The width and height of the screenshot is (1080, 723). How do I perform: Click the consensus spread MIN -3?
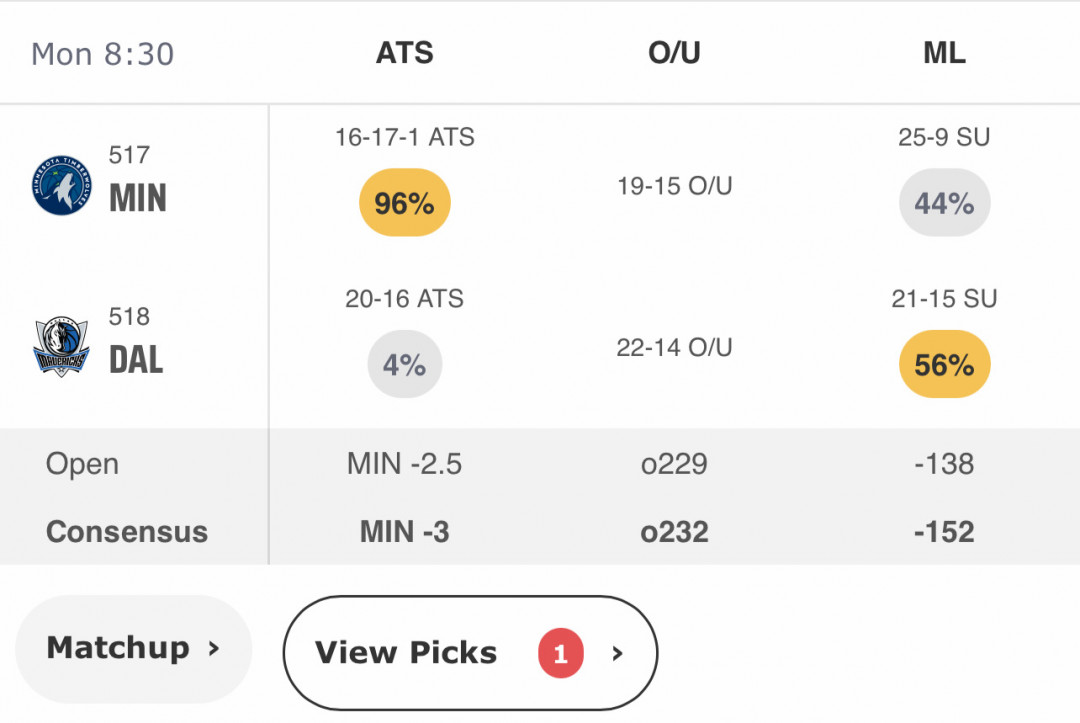(404, 532)
